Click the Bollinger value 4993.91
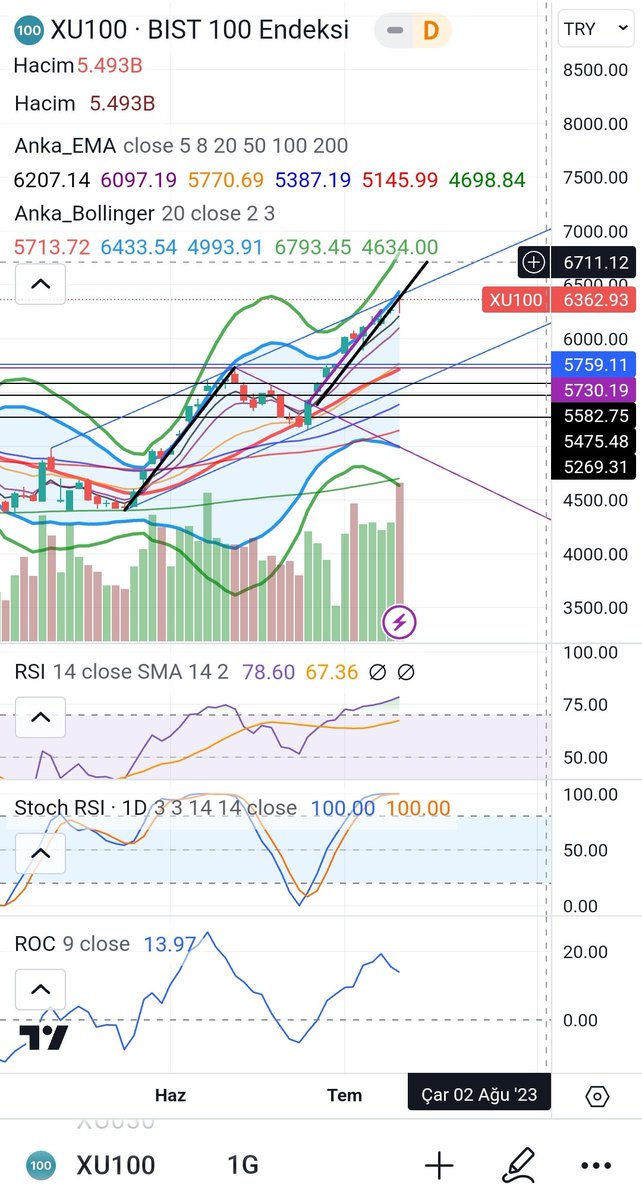The image size is (642, 1200). (x=226, y=247)
